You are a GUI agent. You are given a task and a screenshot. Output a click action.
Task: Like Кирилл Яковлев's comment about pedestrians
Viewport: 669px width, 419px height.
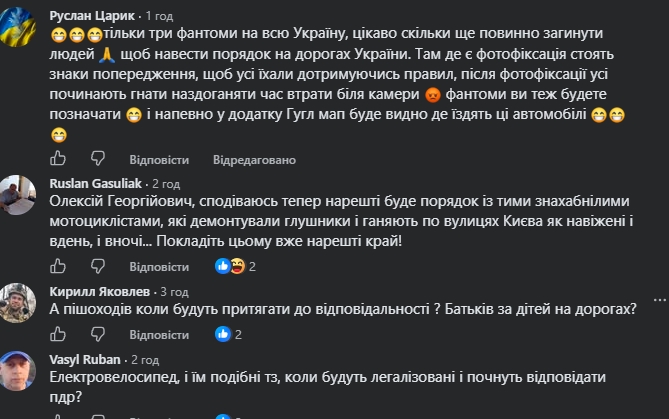pos(58,334)
